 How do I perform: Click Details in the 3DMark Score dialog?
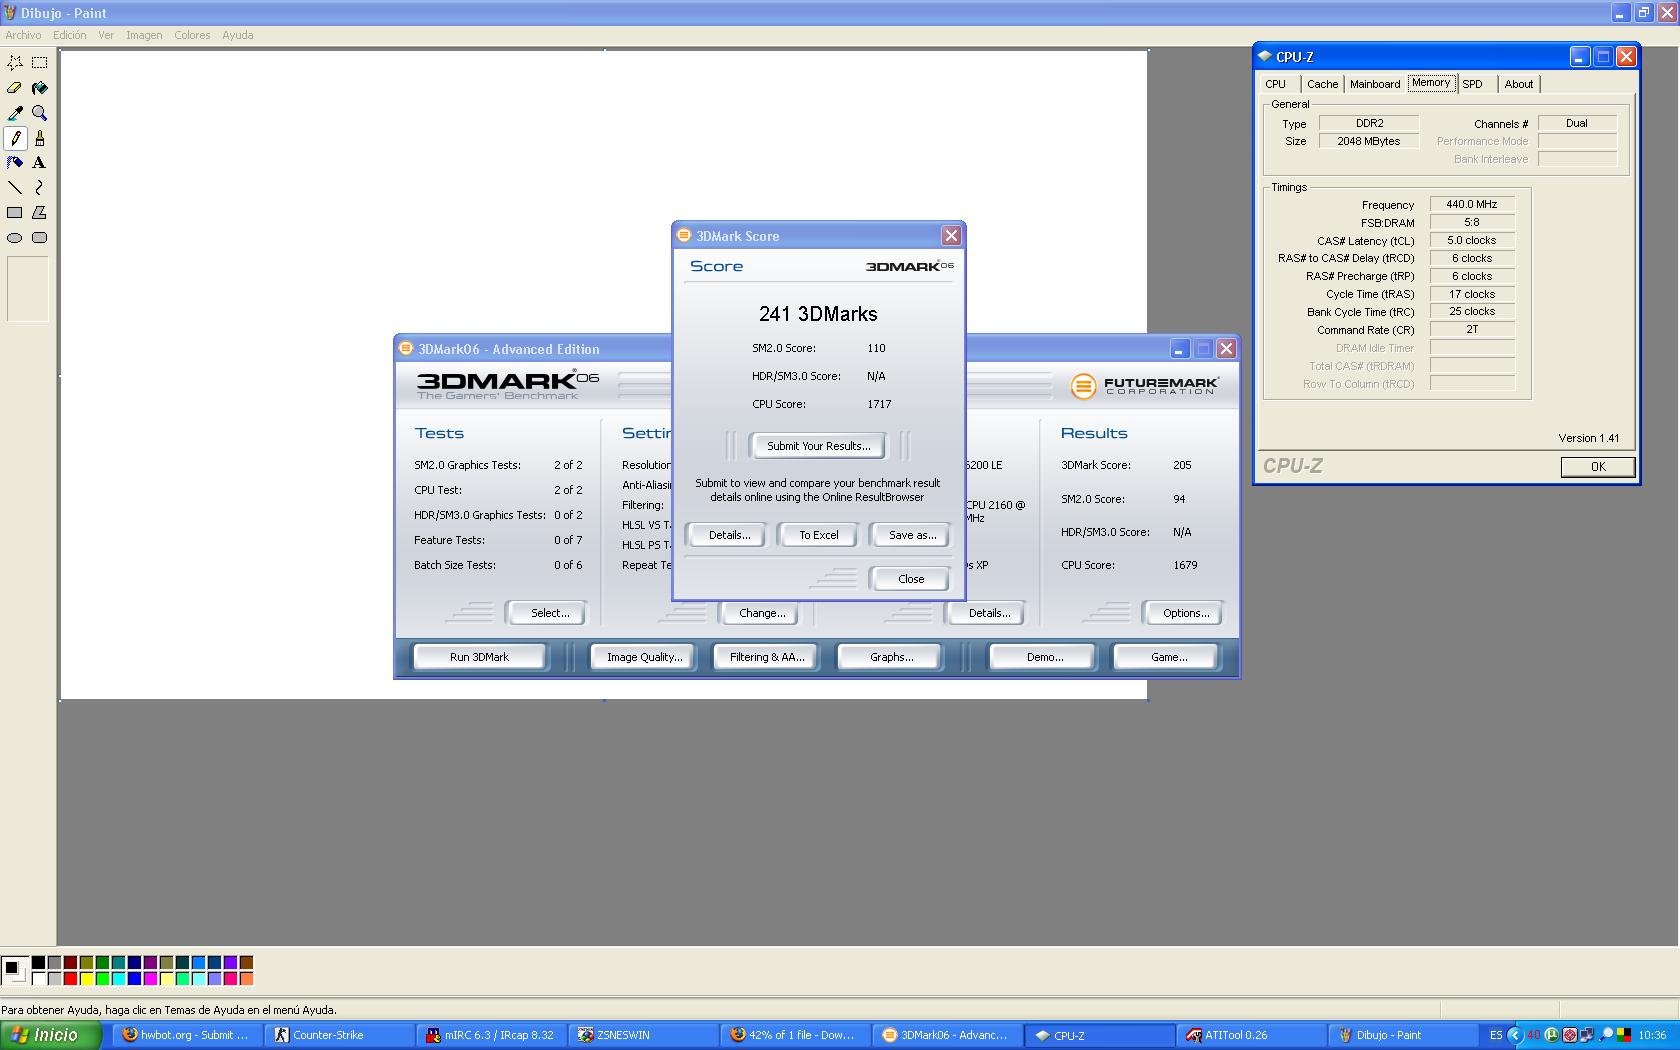pyautogui.click(x=729, y=535)
